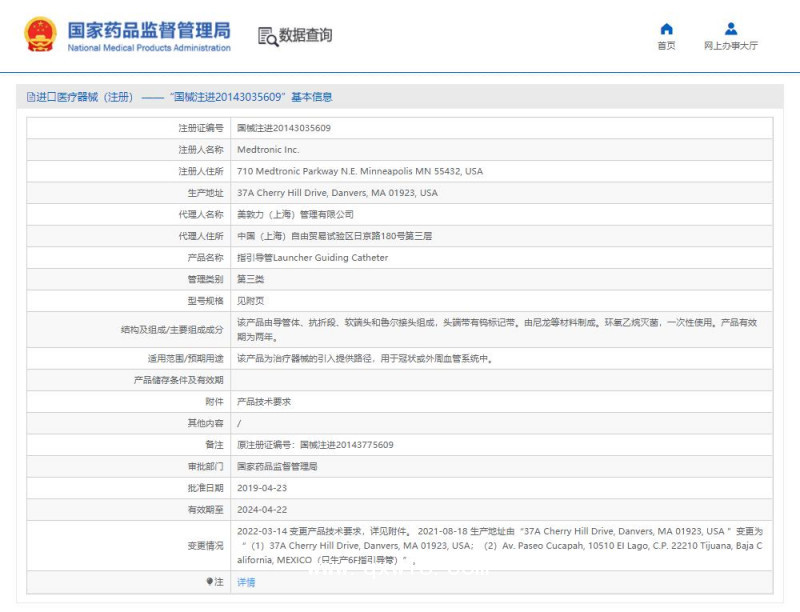This screenshot has width=800, height=612.
Task: Click the NMPA national emblem logo
Action: (x=38, y=31)
